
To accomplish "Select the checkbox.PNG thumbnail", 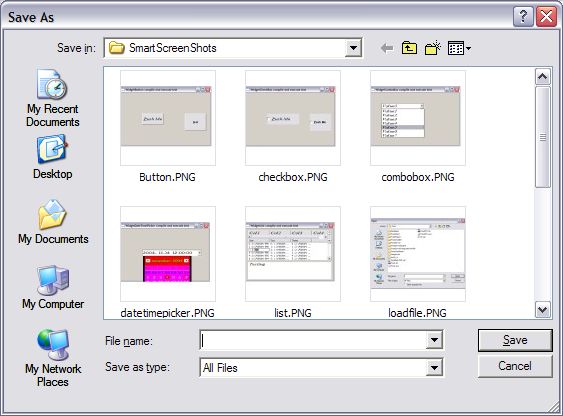I will pyautogui.click(x=293, y=118).
